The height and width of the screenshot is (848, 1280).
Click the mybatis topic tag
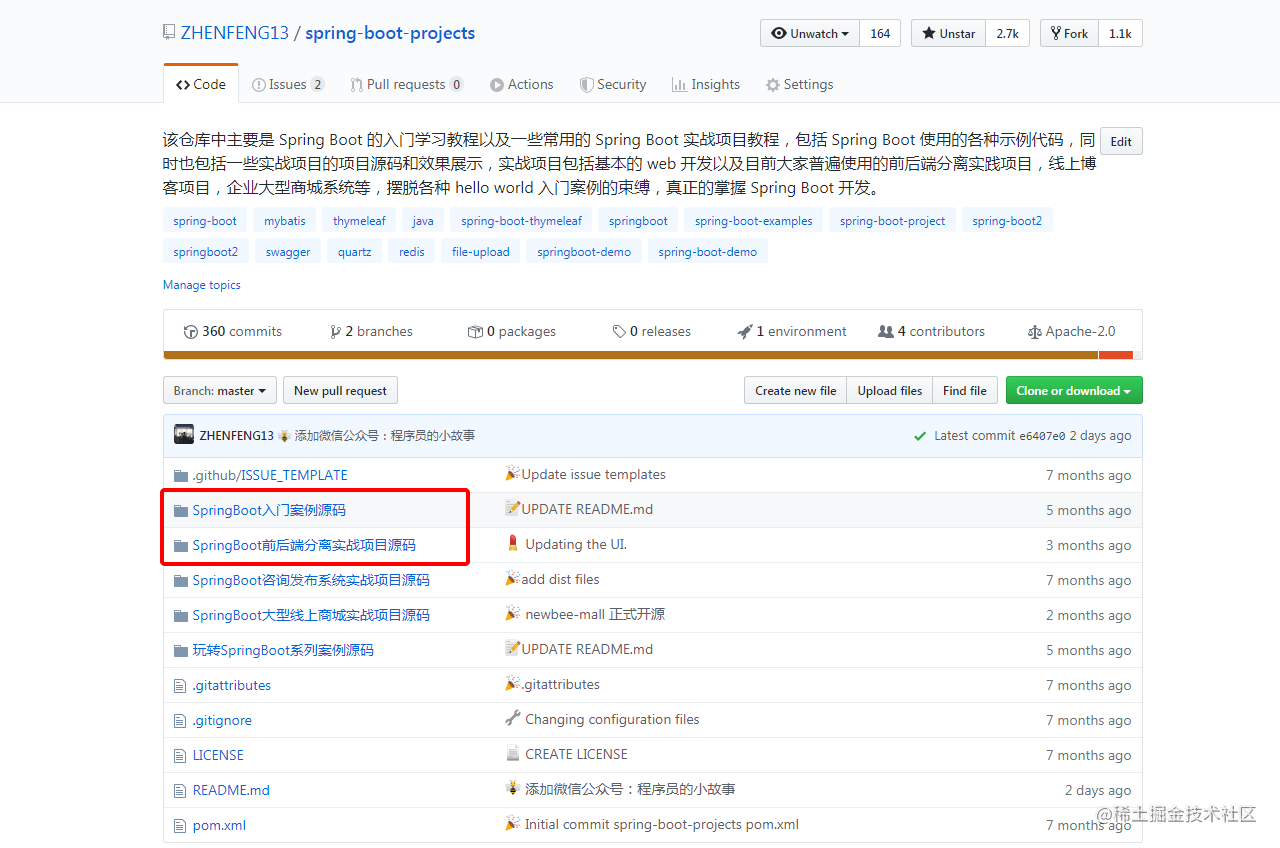coord(285,221)
